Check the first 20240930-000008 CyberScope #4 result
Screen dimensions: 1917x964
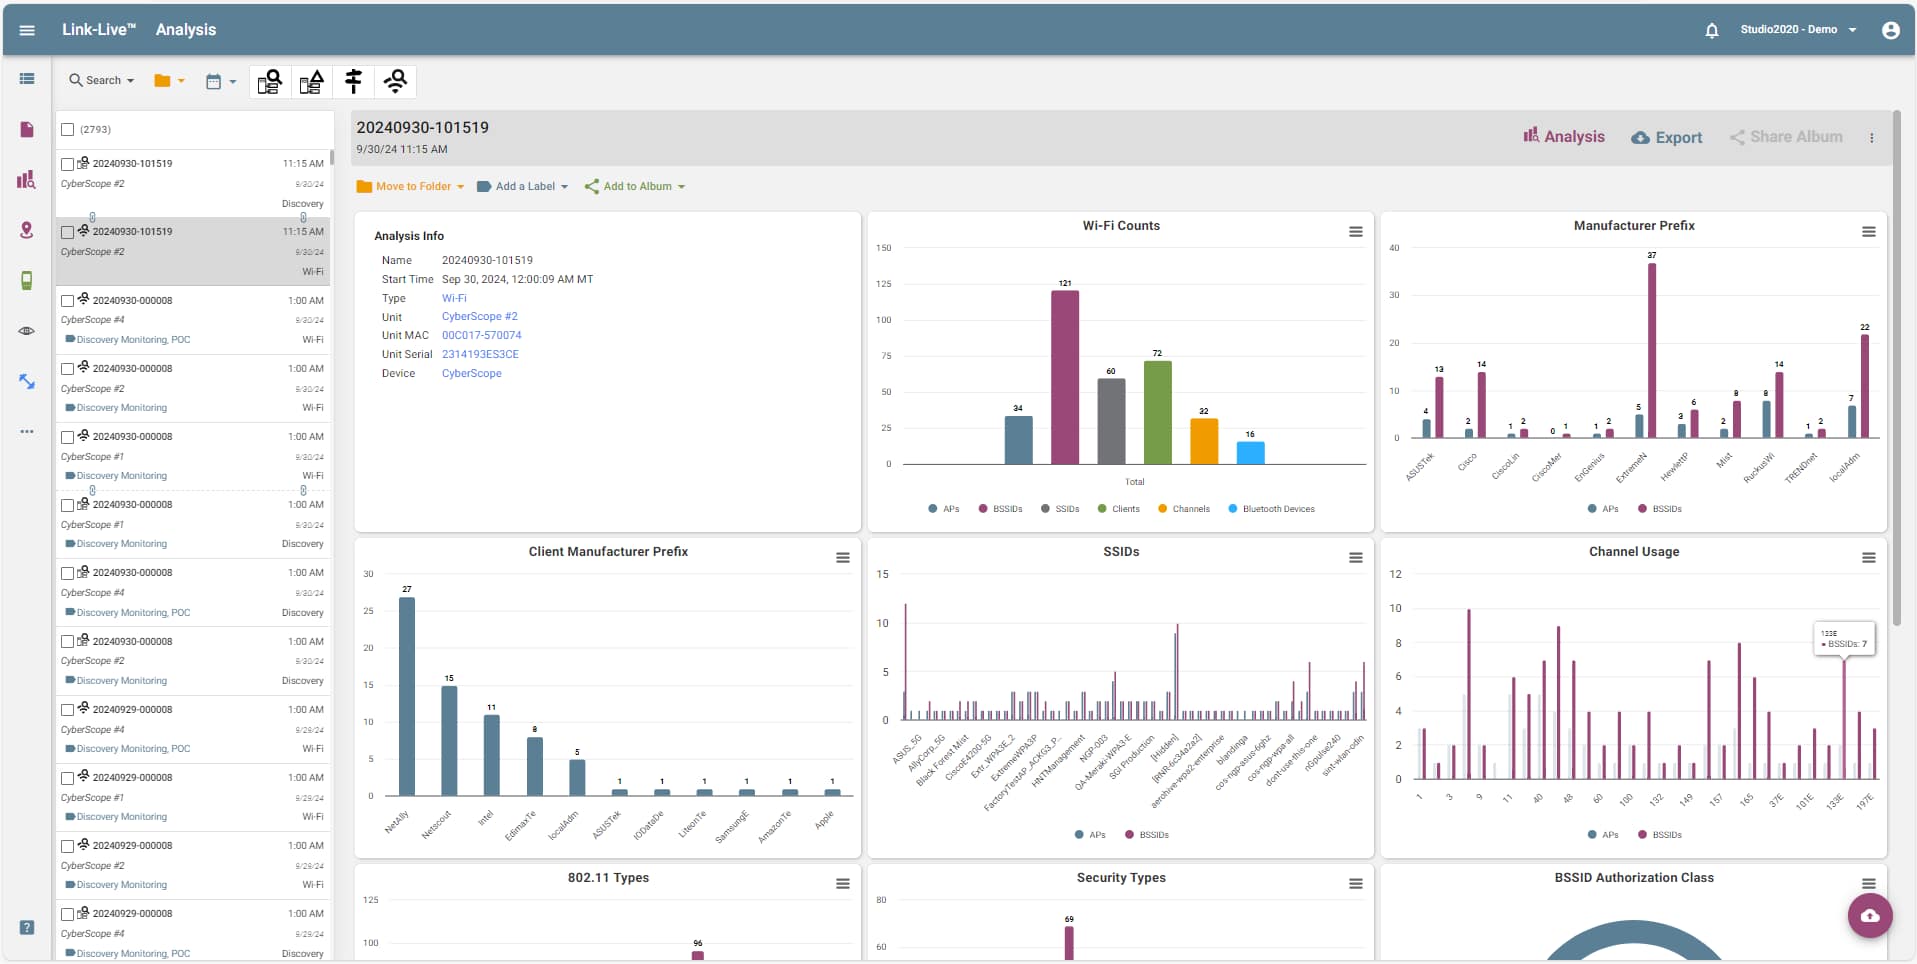[68, 301]
